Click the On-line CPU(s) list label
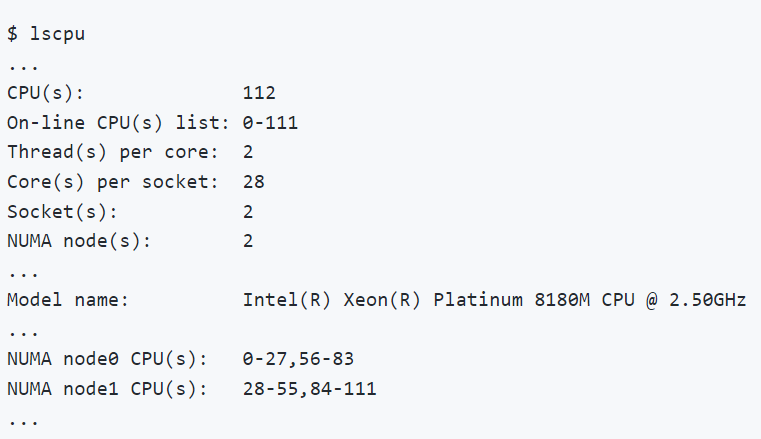The image size is (761, 439). coord(118,123)
